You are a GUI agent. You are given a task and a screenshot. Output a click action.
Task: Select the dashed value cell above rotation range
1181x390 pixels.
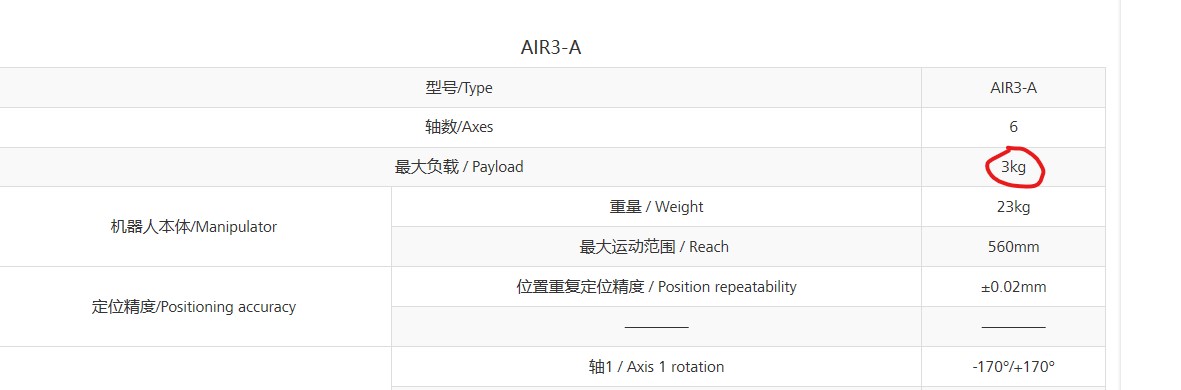tap(1013, 327)
